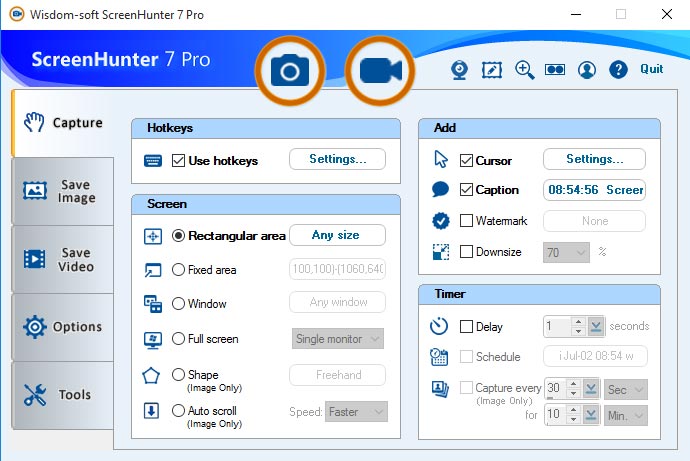Click the video recording camera button
The image size is (690, 461).
[380, 71]
